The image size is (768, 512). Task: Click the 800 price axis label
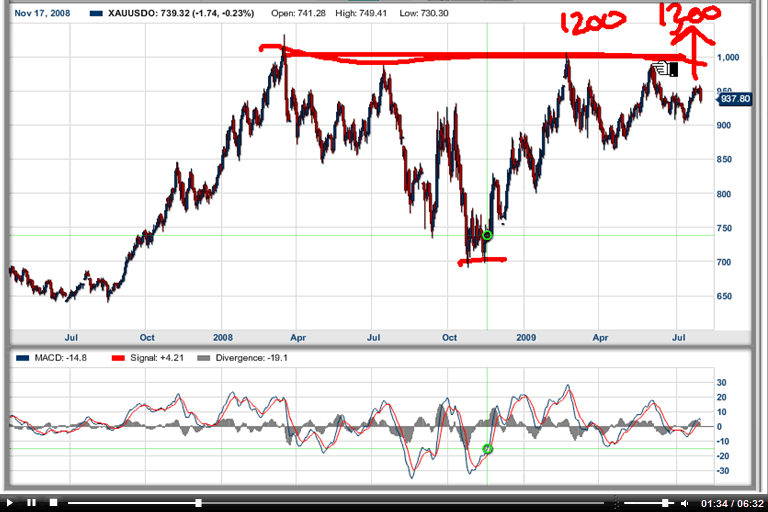(x=724, y=194)
